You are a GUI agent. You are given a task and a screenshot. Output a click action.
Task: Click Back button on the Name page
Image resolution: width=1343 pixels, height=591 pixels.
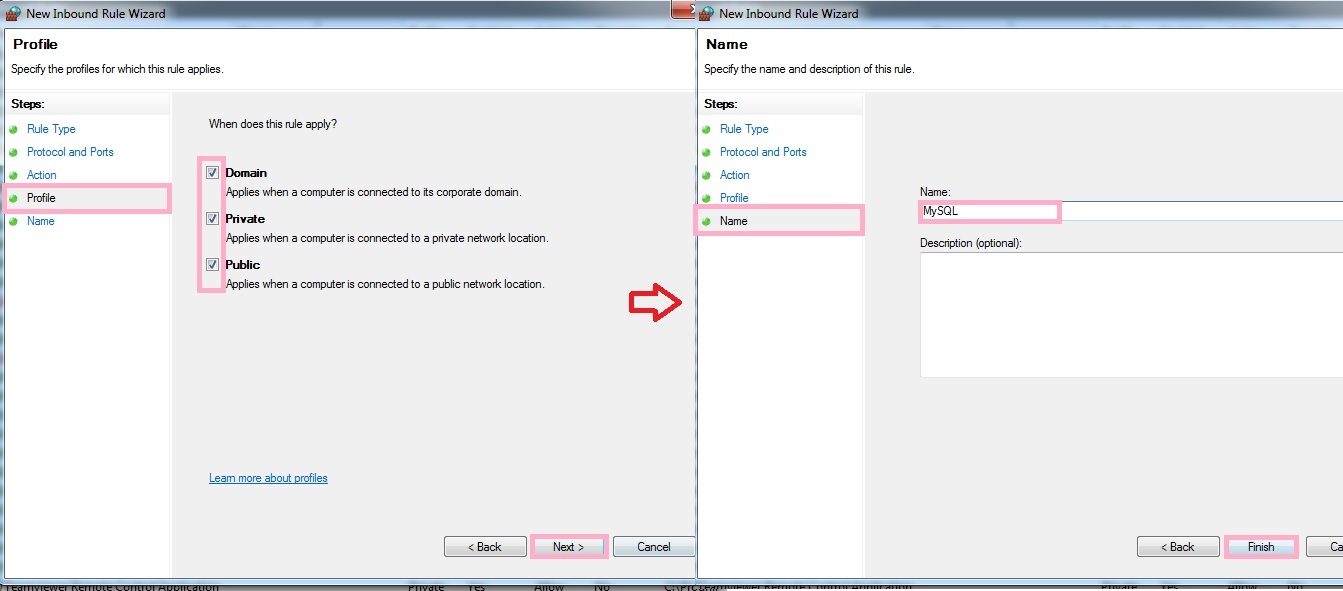[1176, 547]
